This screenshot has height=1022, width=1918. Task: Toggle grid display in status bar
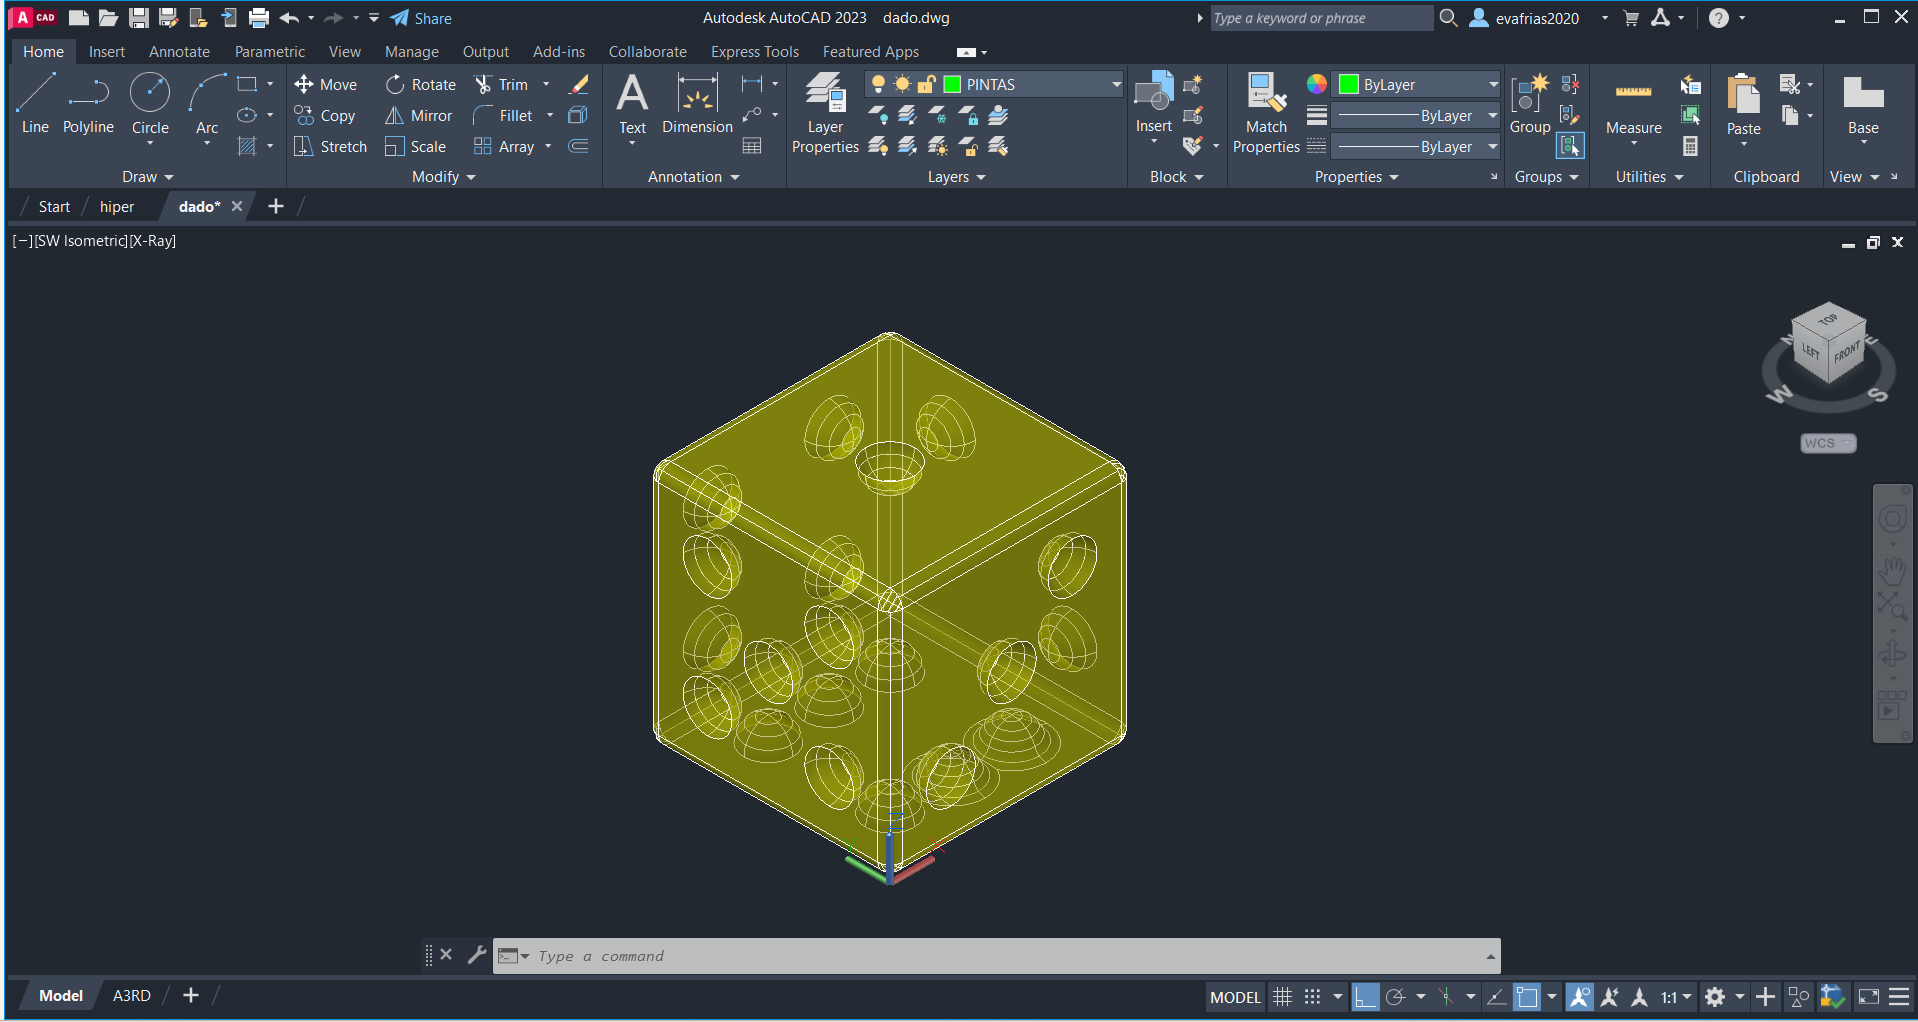click(1282, 997)
